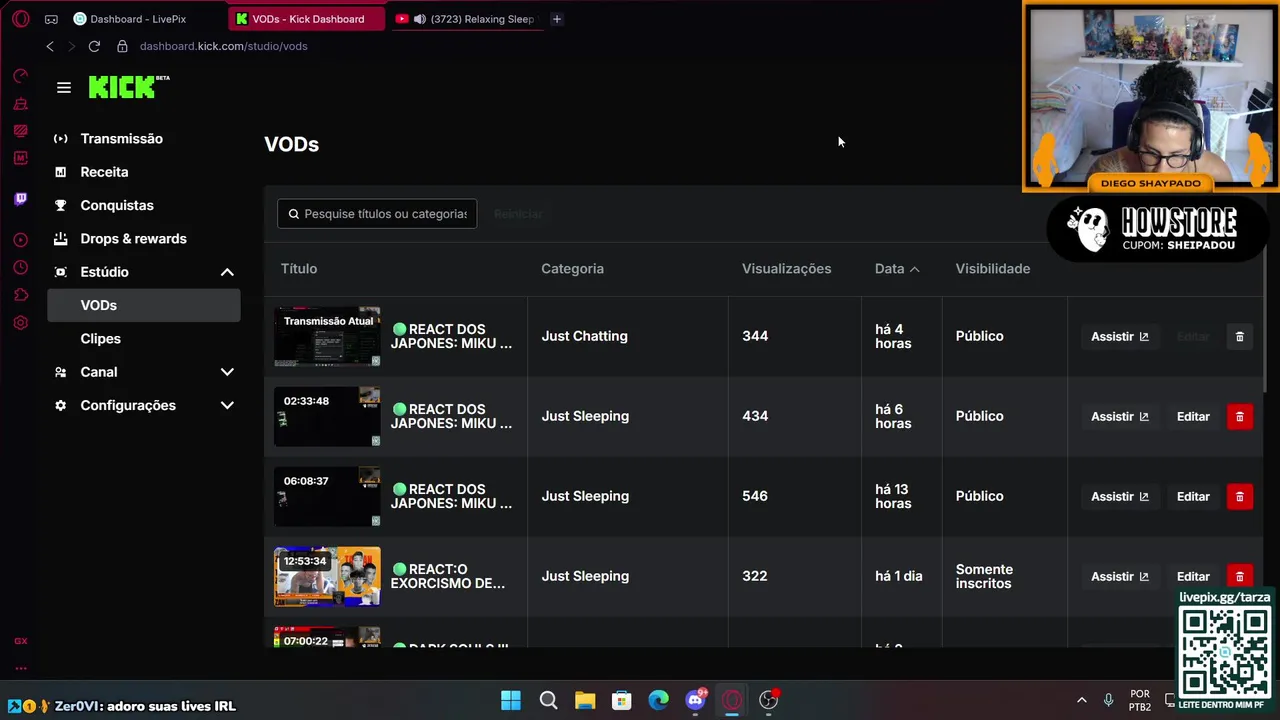
Task: Click Assistir for the 12:53:34 VOD
Action: pos(1119,576)
